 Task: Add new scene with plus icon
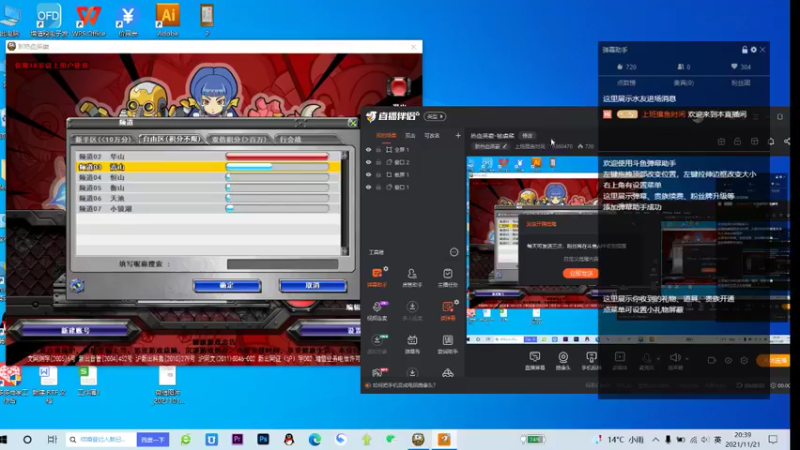pyautogui.click(x=458, y=136)
